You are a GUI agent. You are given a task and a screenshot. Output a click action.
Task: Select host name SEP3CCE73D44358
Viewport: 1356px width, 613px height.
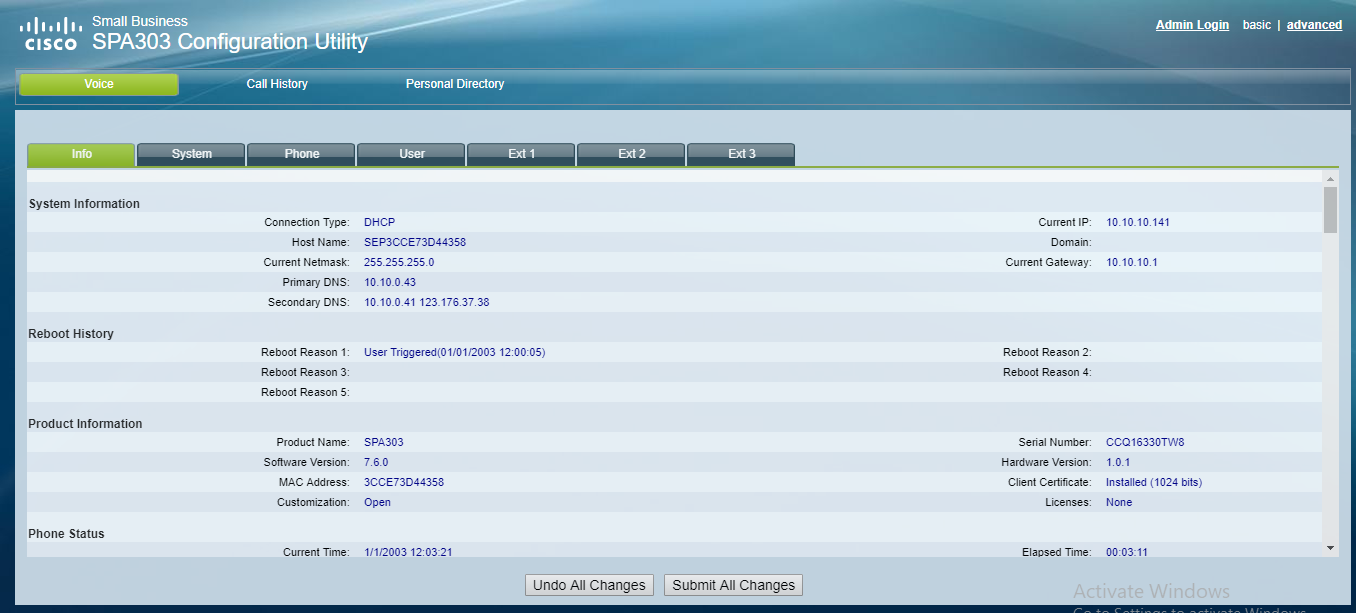(x=415, y=242)
